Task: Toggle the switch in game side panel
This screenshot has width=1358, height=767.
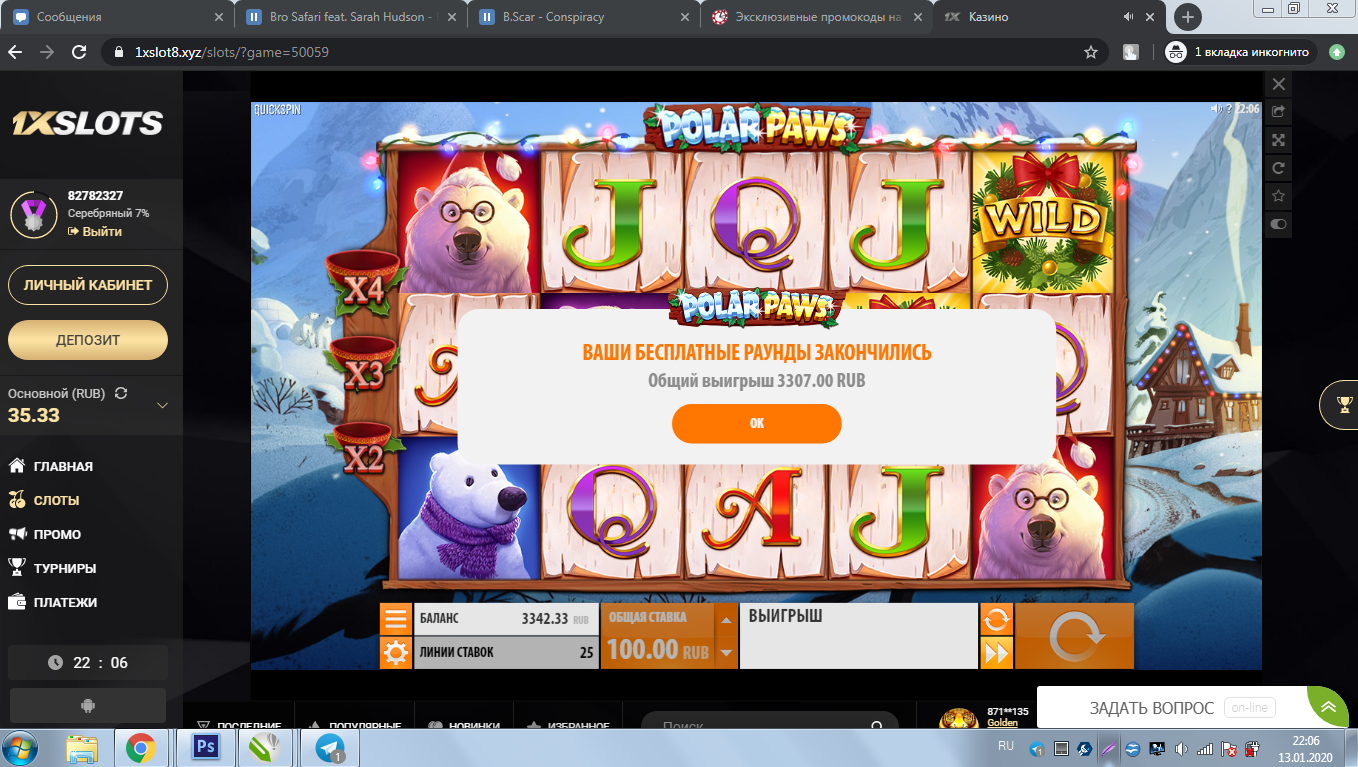Action: (1278, 224)
